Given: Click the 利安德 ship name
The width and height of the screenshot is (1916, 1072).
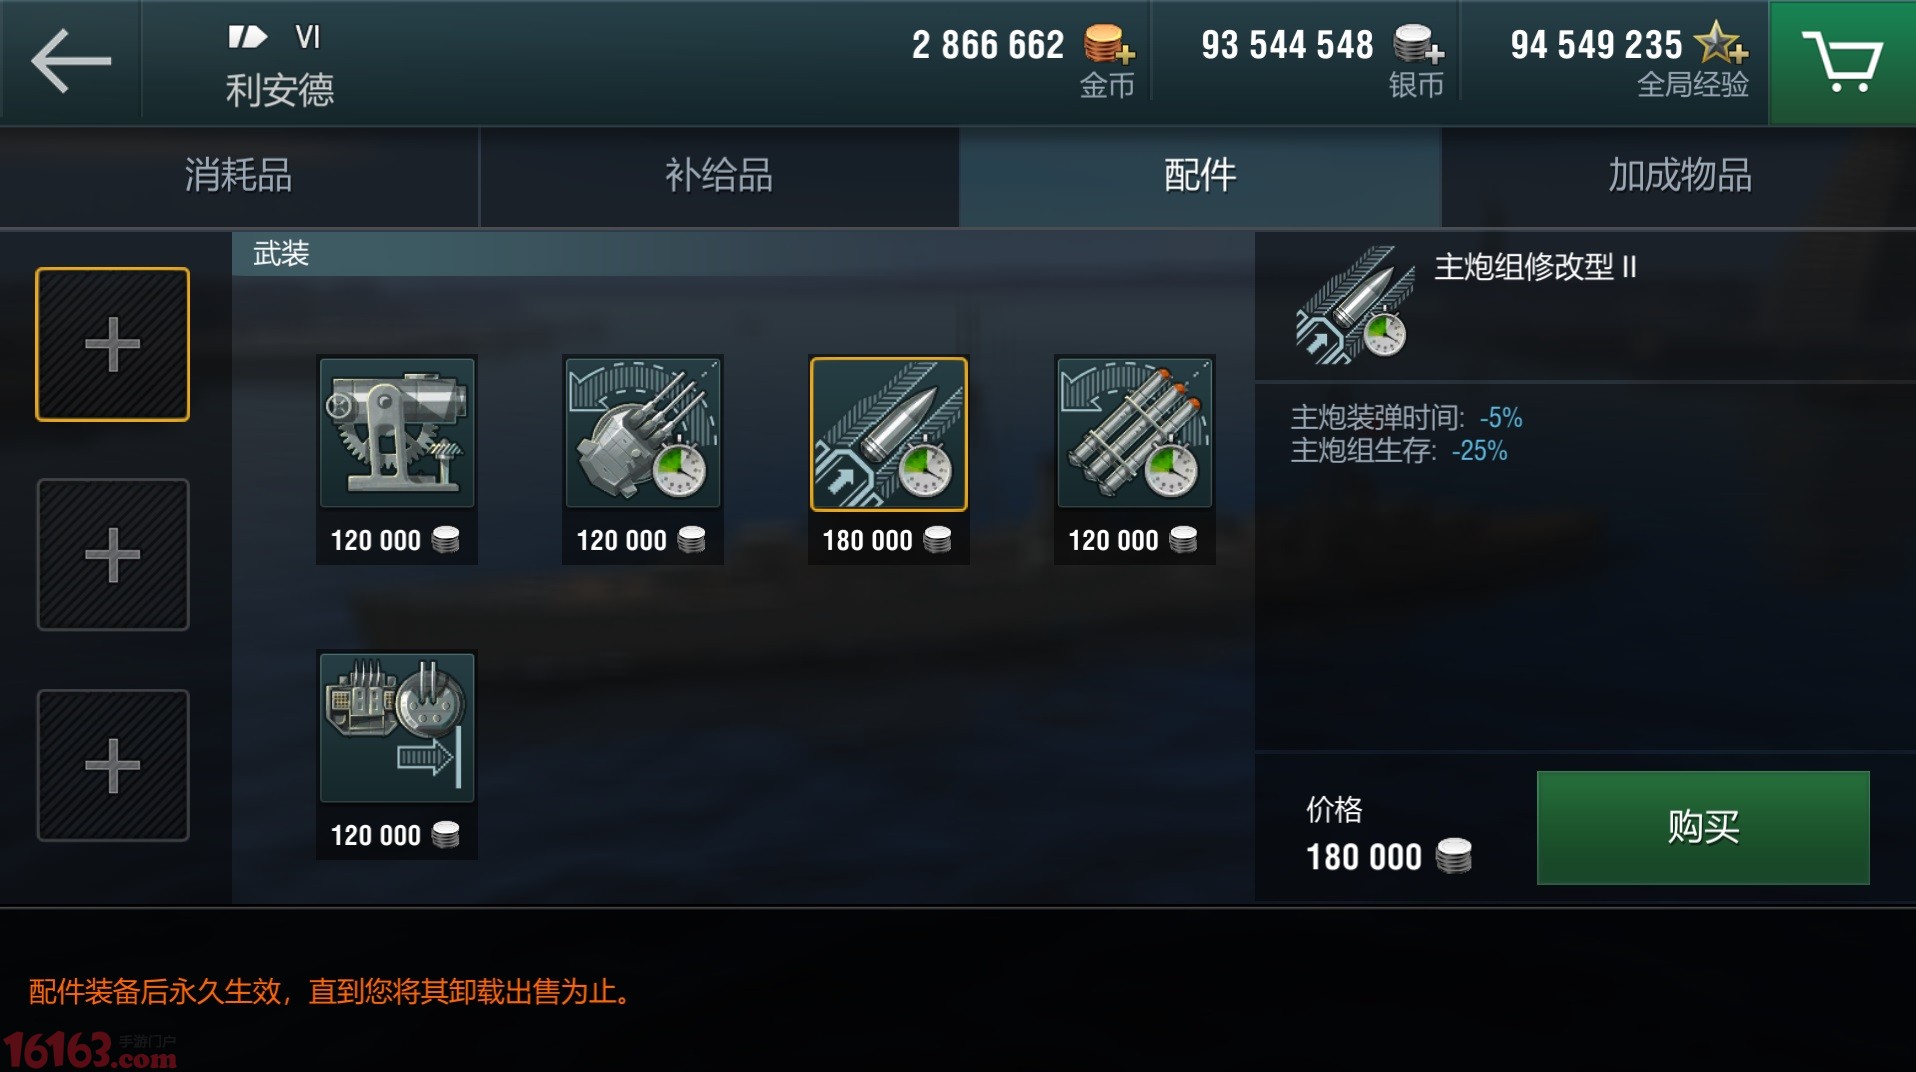Looking at the screenshot, I should (280, 90).
